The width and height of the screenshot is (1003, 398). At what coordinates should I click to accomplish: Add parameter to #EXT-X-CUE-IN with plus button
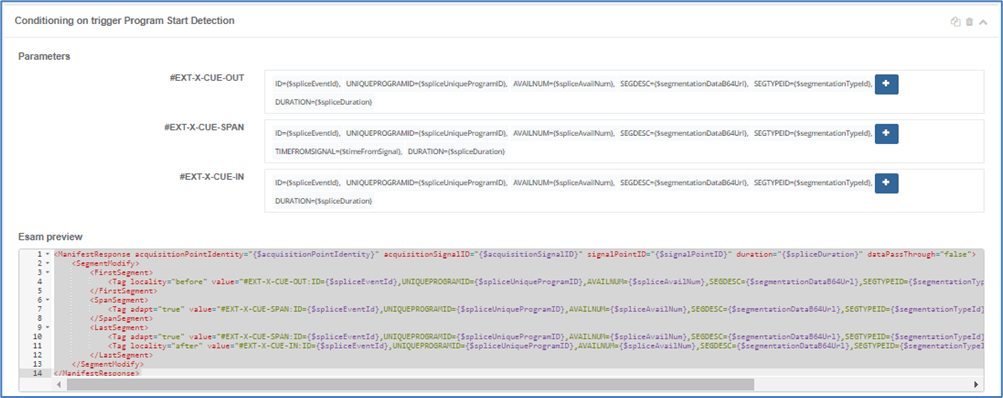pyautogui.click(x=887, y=183)
